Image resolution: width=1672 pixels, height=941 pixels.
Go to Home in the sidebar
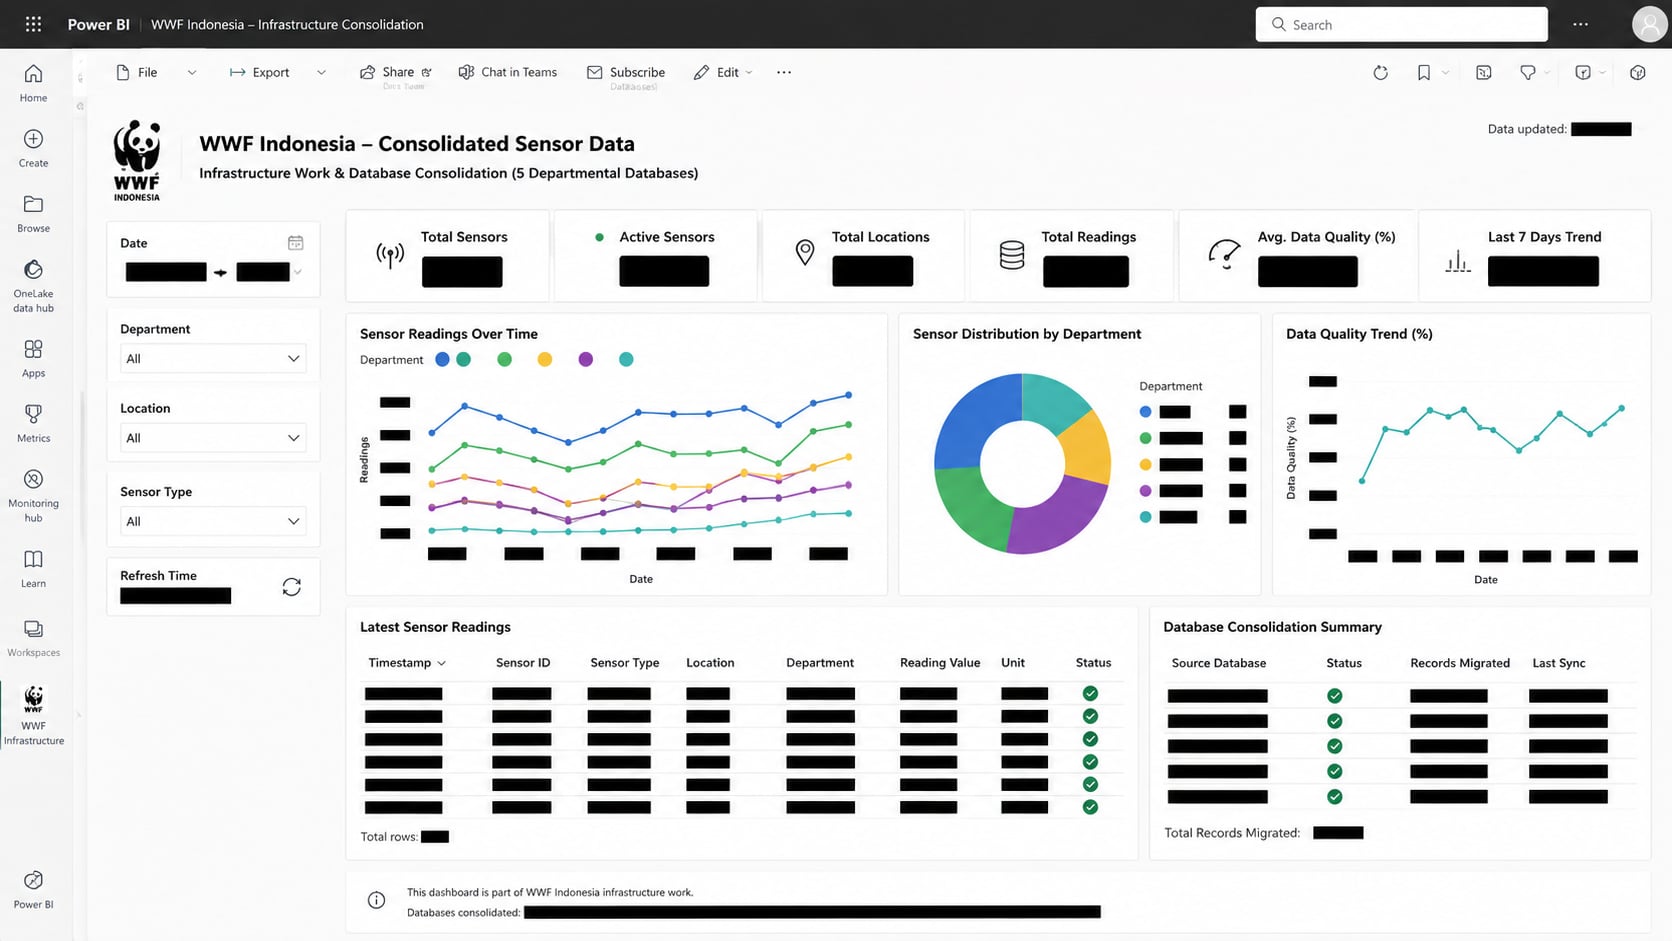pyautogui.click(x=33, y=83)
